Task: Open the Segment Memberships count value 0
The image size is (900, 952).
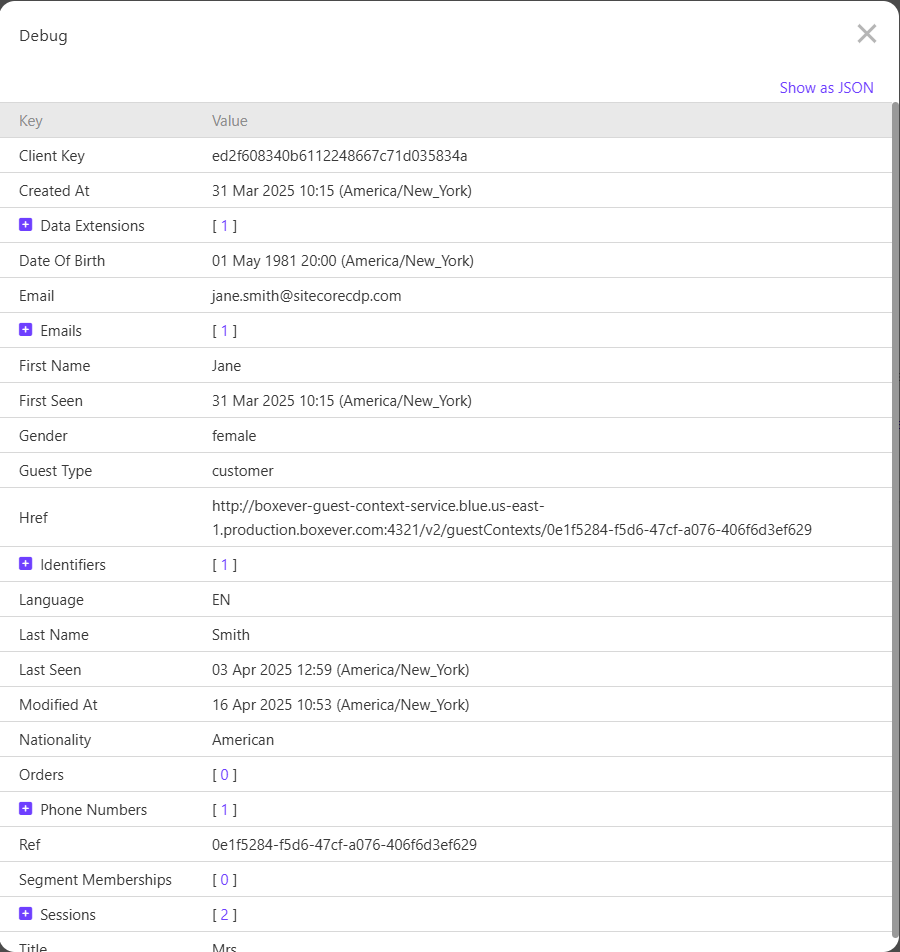Action: click(x=224, y=880)
